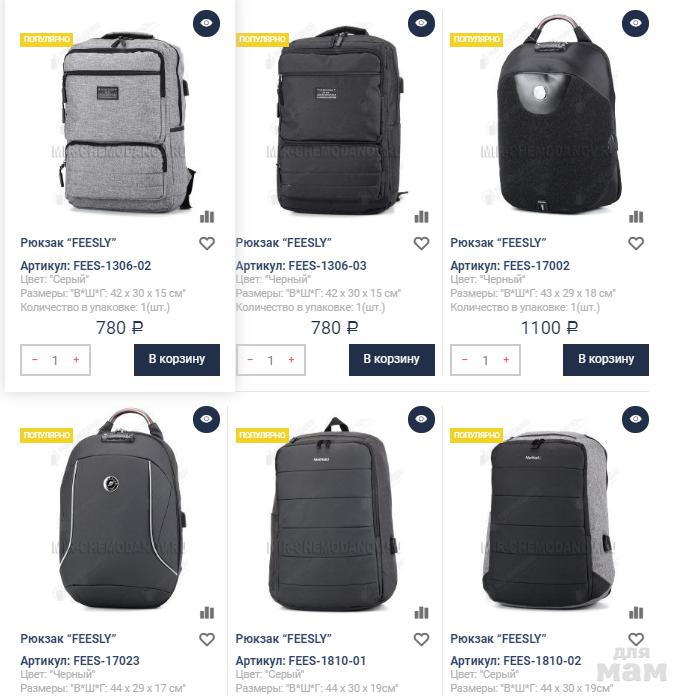The height and width of the screenshot is (696, 682).
Task: Favorite the FEES-1306-02 backpack with heart
Action: (x=207, y=243)
